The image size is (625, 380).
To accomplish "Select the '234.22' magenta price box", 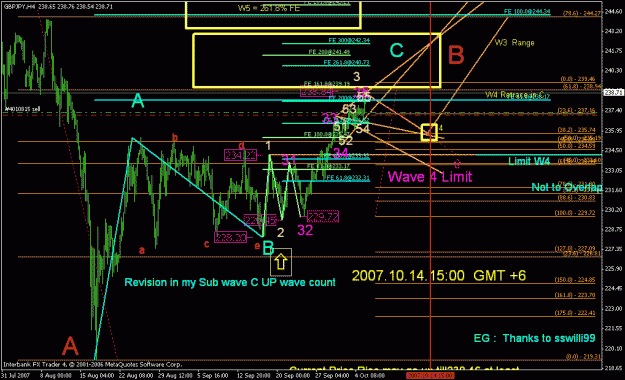I will coord(240,155).
